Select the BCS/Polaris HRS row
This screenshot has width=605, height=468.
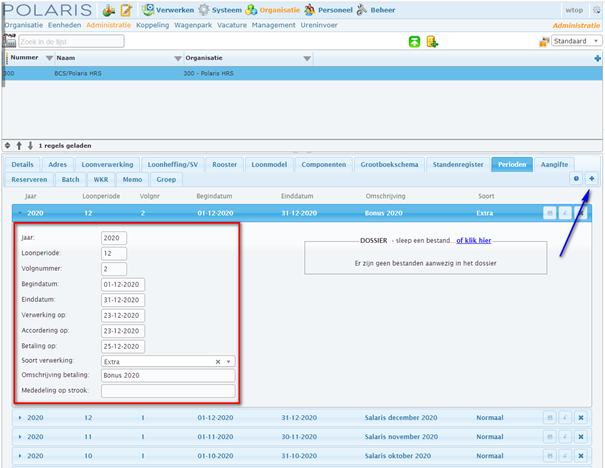[x=302, y=73]
